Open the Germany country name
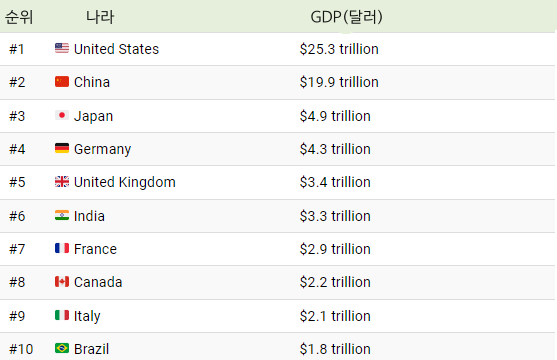 click(x=102, y=149)
